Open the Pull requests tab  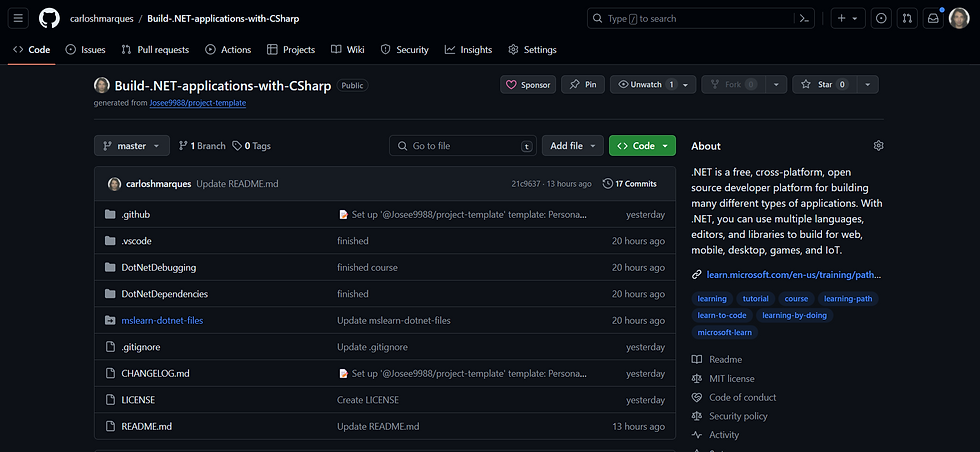pyautogui.click(x=155, y=49)
